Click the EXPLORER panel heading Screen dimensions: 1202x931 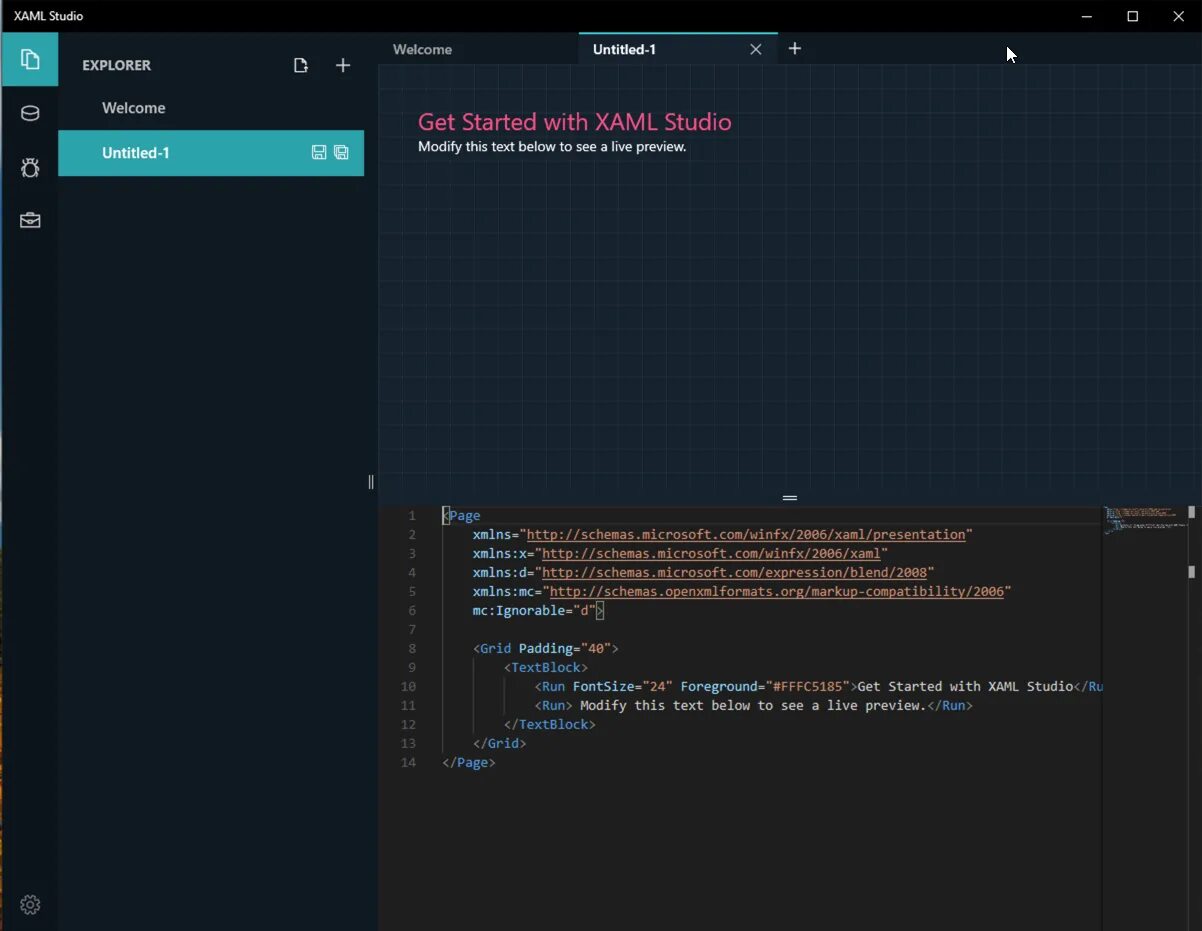(117, 65)
